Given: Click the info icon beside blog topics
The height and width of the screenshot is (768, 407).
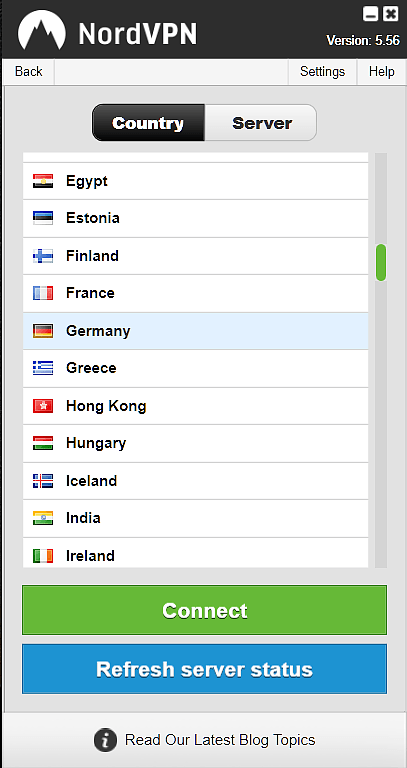Looking at the screenshot, I should pos(105,740).
